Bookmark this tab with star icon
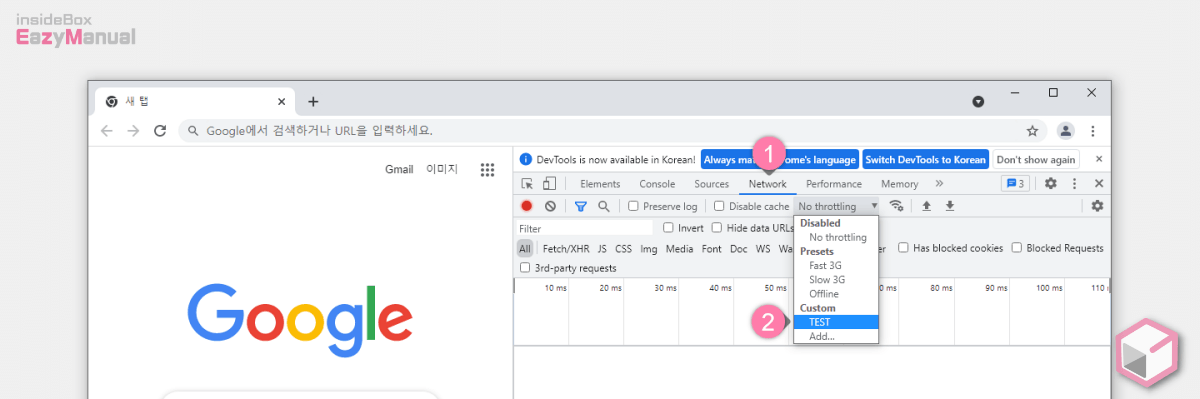 pyautogui.click(x=1032, y=131)
